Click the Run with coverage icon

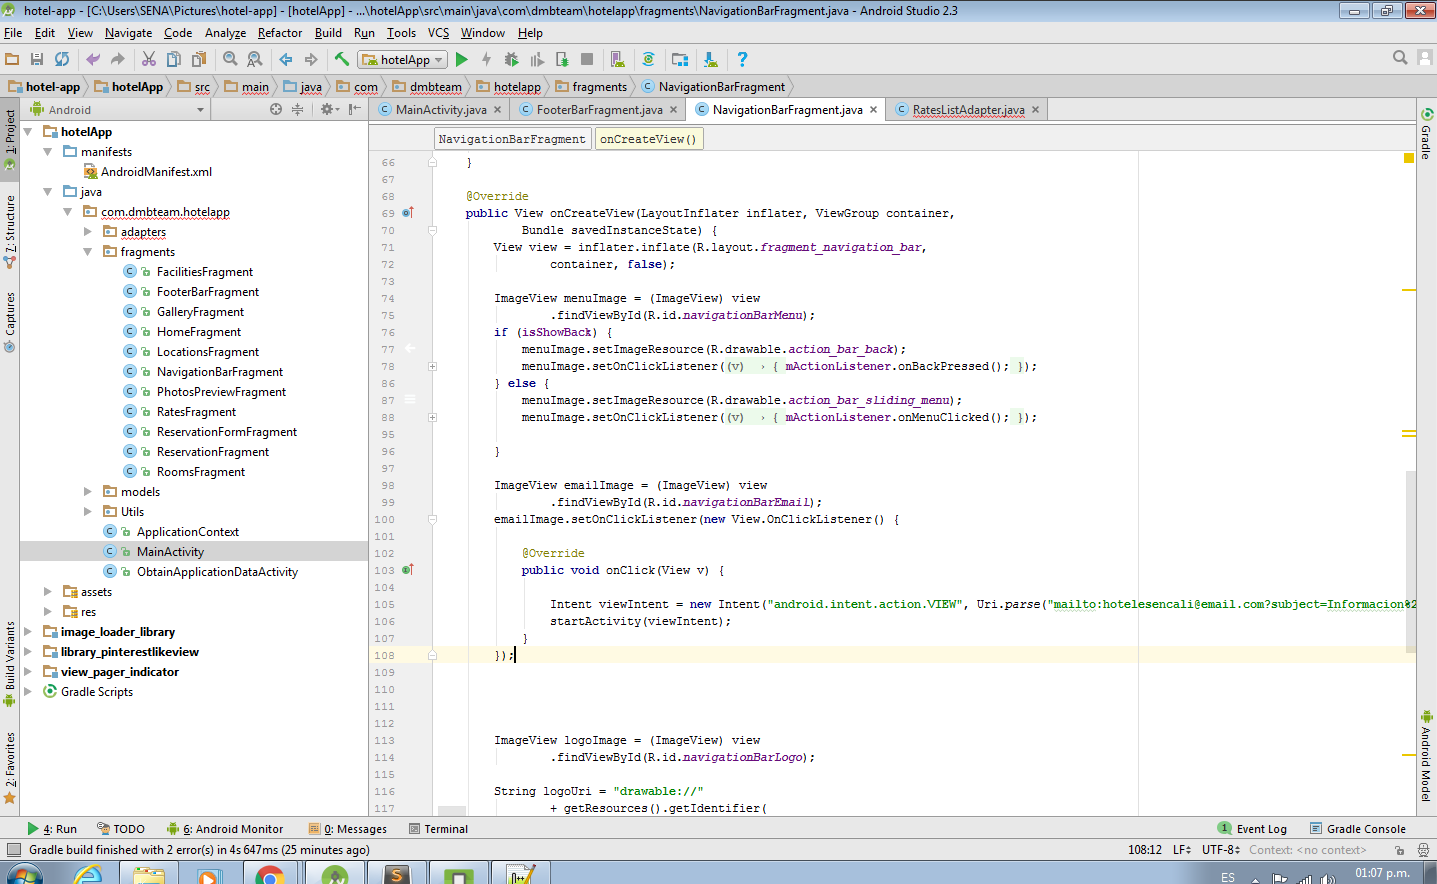[537, 59]
